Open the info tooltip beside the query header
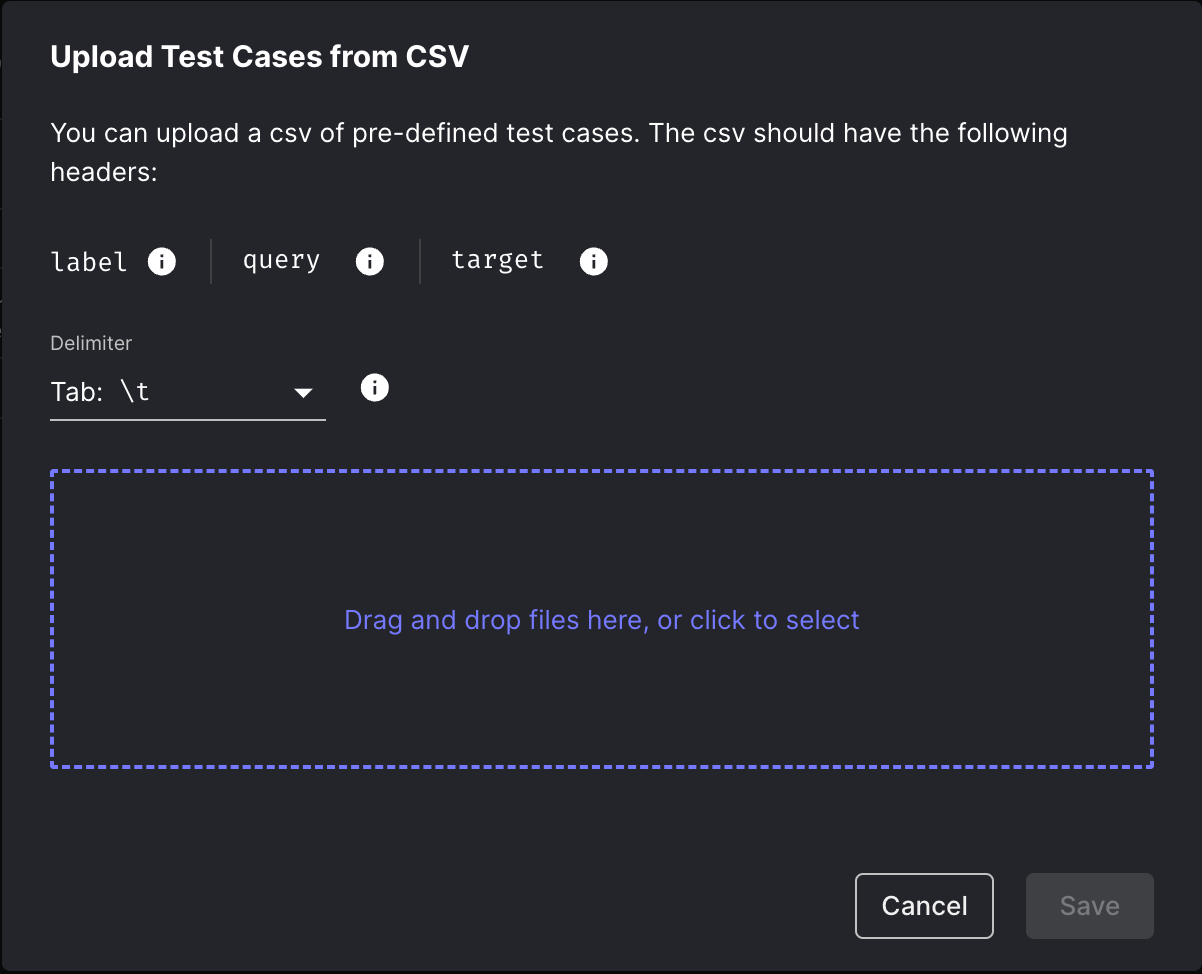Screen dimensions: 1202x974 pos(370,261)
